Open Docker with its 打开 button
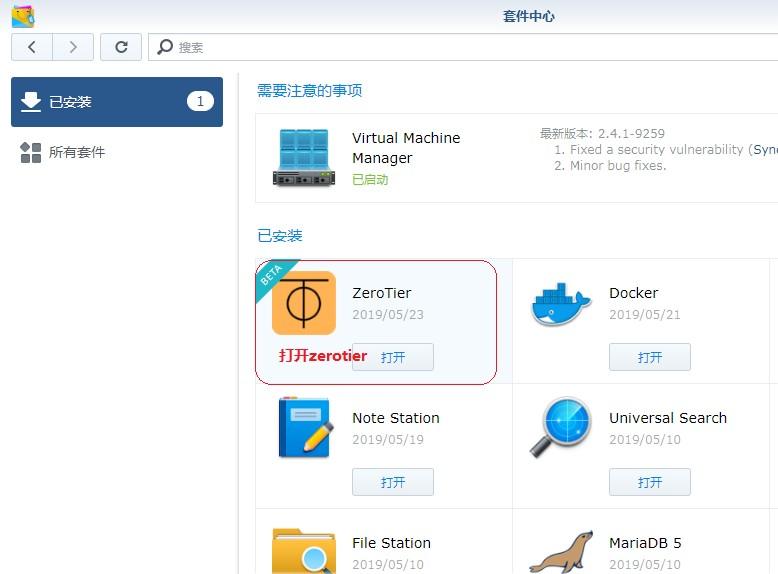Image resolution: width=778 pixels, height=574 pixels. click(x=650, y=357)
